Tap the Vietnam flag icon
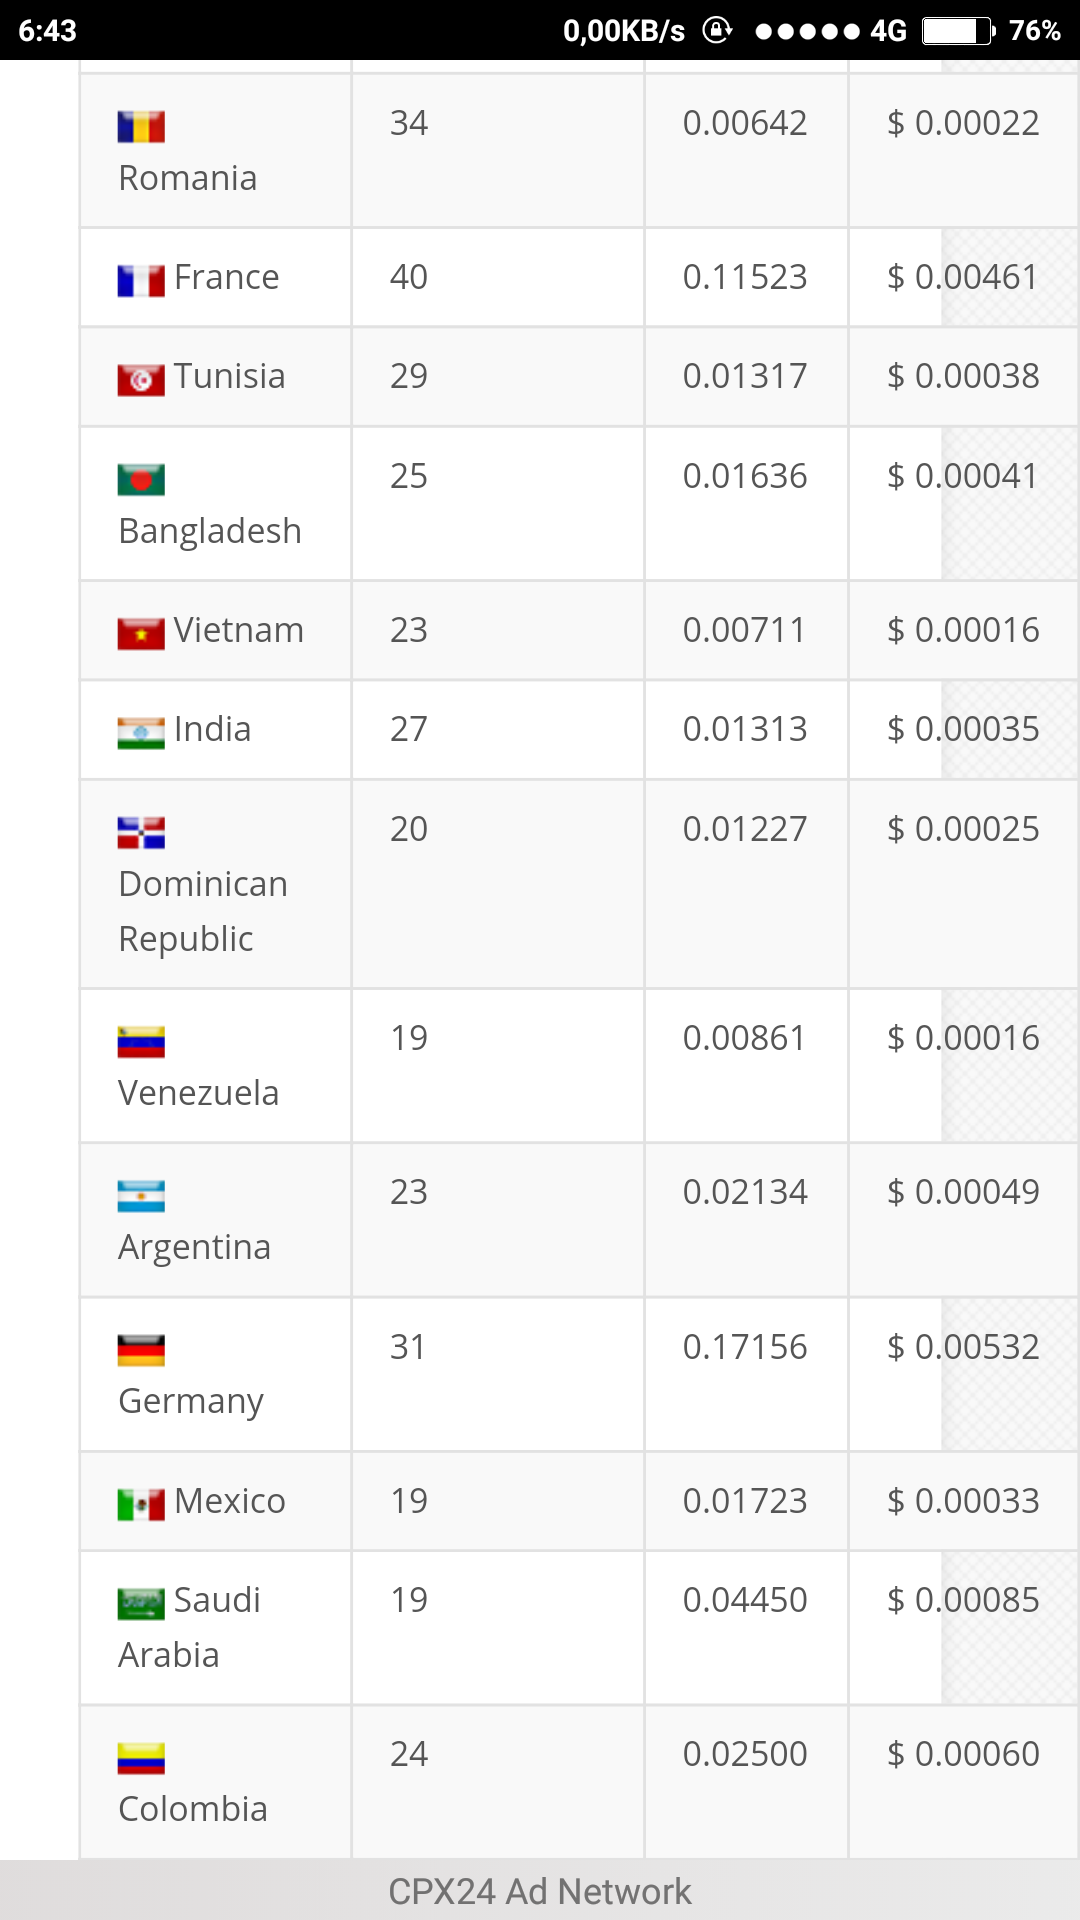The height and width of the screenshot is (1920, 1080). (141, 634)
